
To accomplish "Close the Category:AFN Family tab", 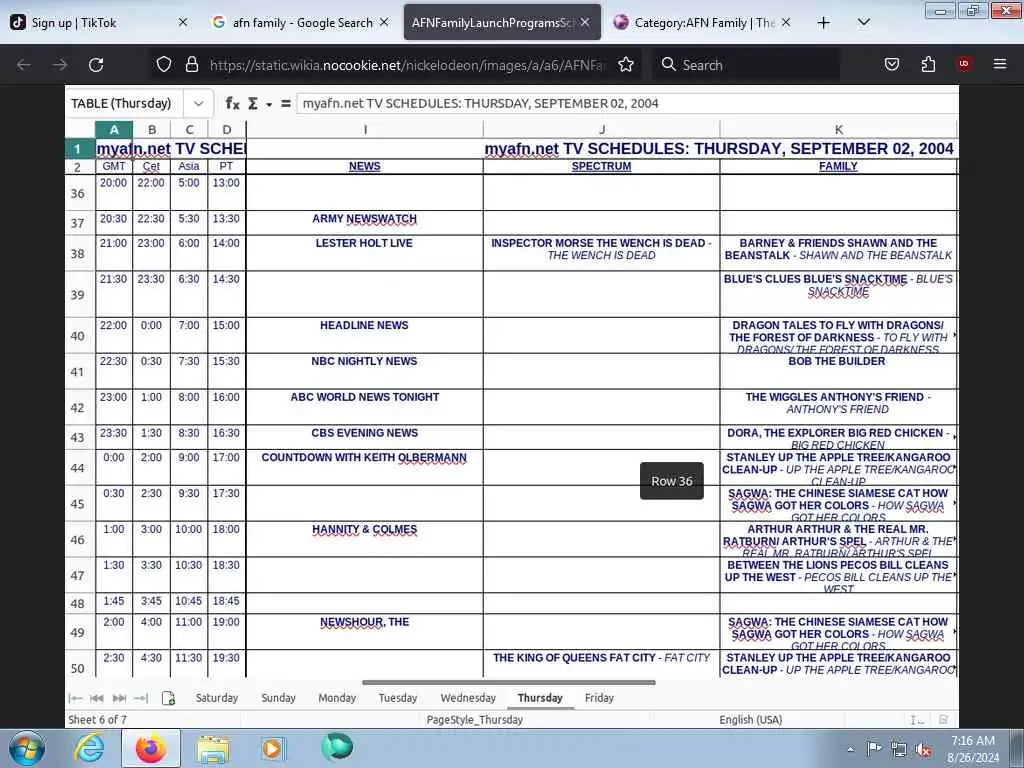I will 786,22.
